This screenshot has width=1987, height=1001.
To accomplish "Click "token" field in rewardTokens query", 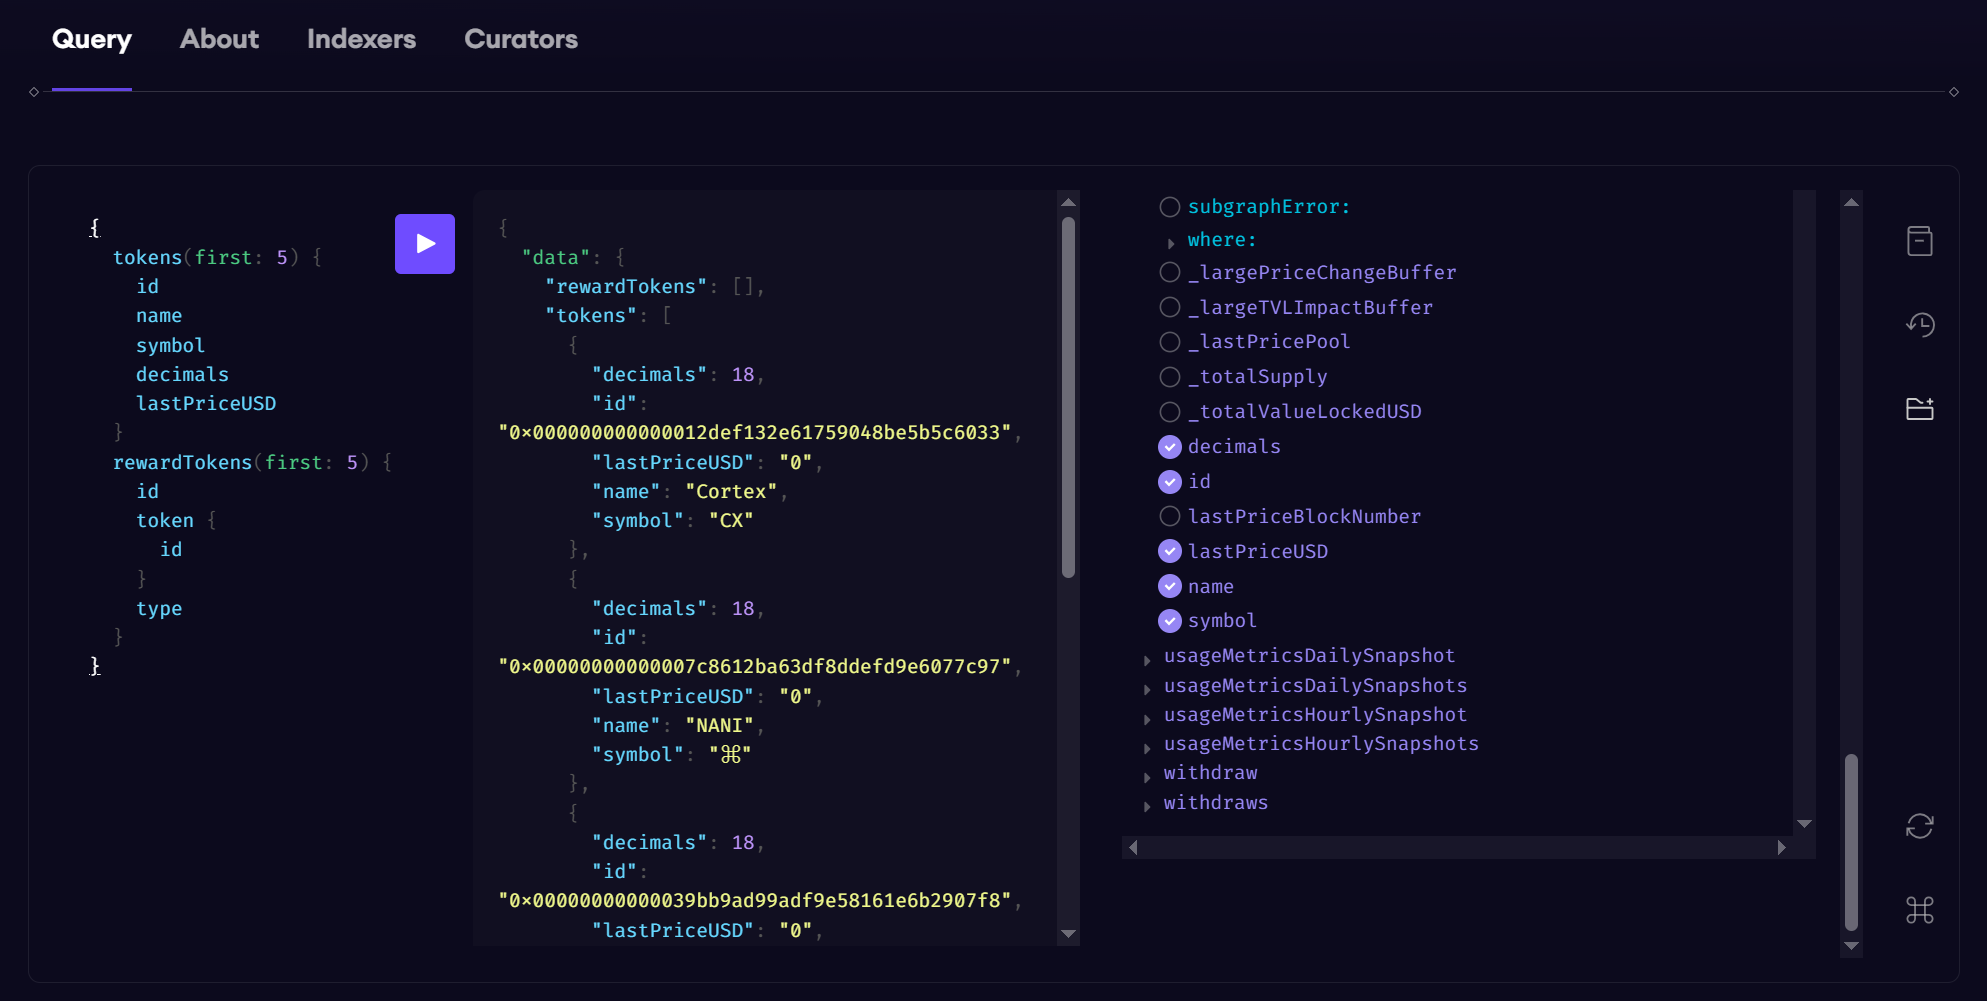I will coord(165,520).
